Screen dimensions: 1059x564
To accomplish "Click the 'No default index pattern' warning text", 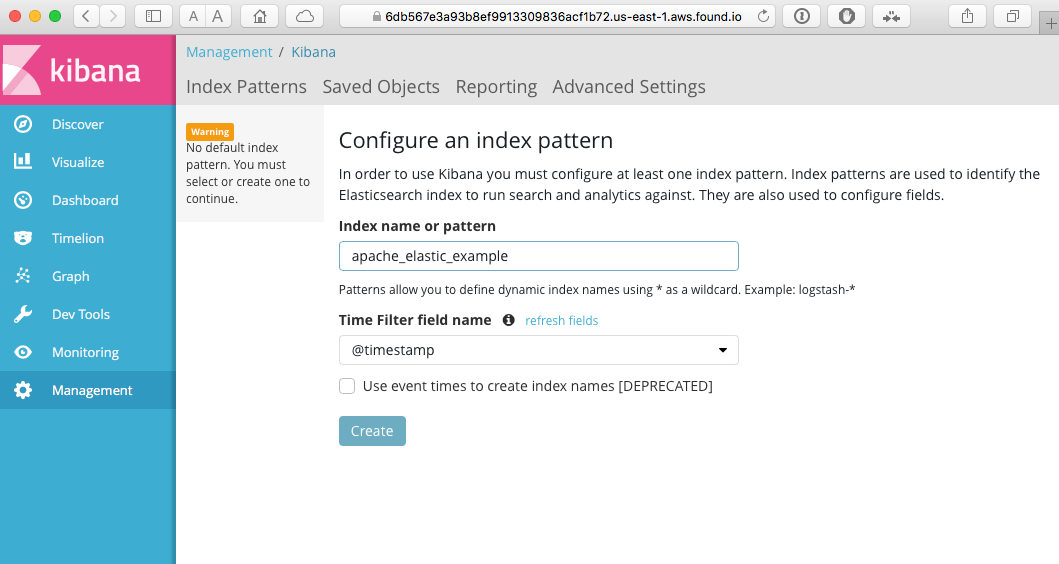I will pyautogui.click(x=248, y=173).
